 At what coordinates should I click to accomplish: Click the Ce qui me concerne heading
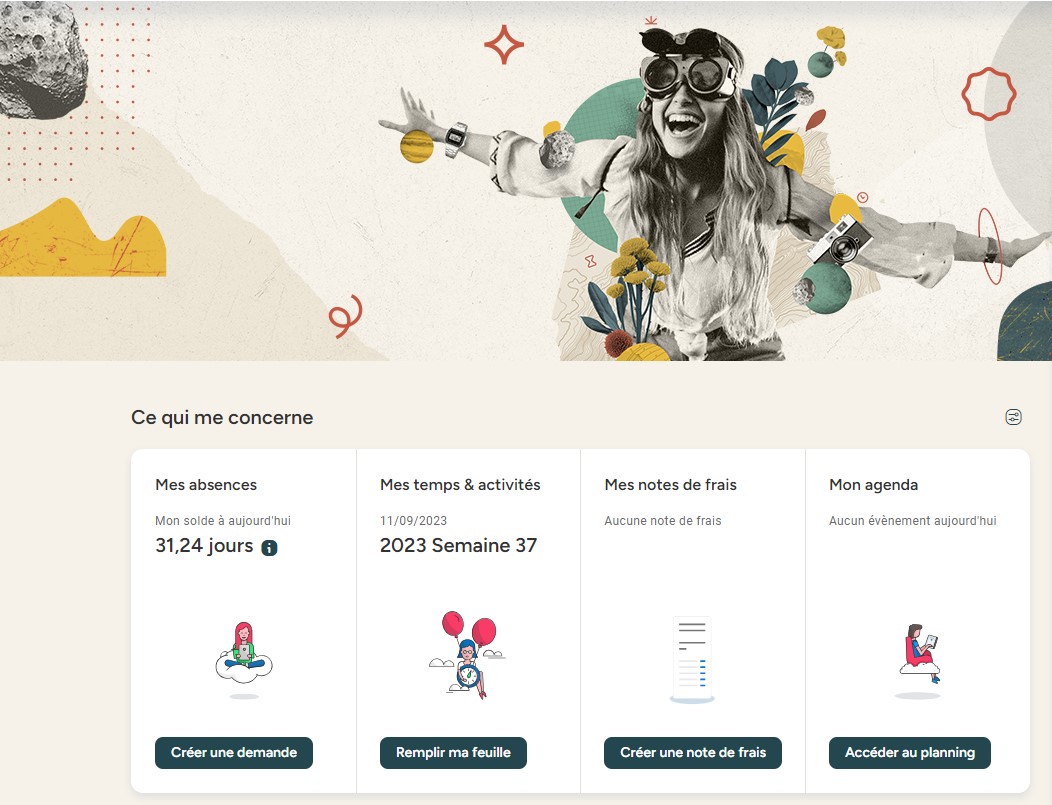222,417
